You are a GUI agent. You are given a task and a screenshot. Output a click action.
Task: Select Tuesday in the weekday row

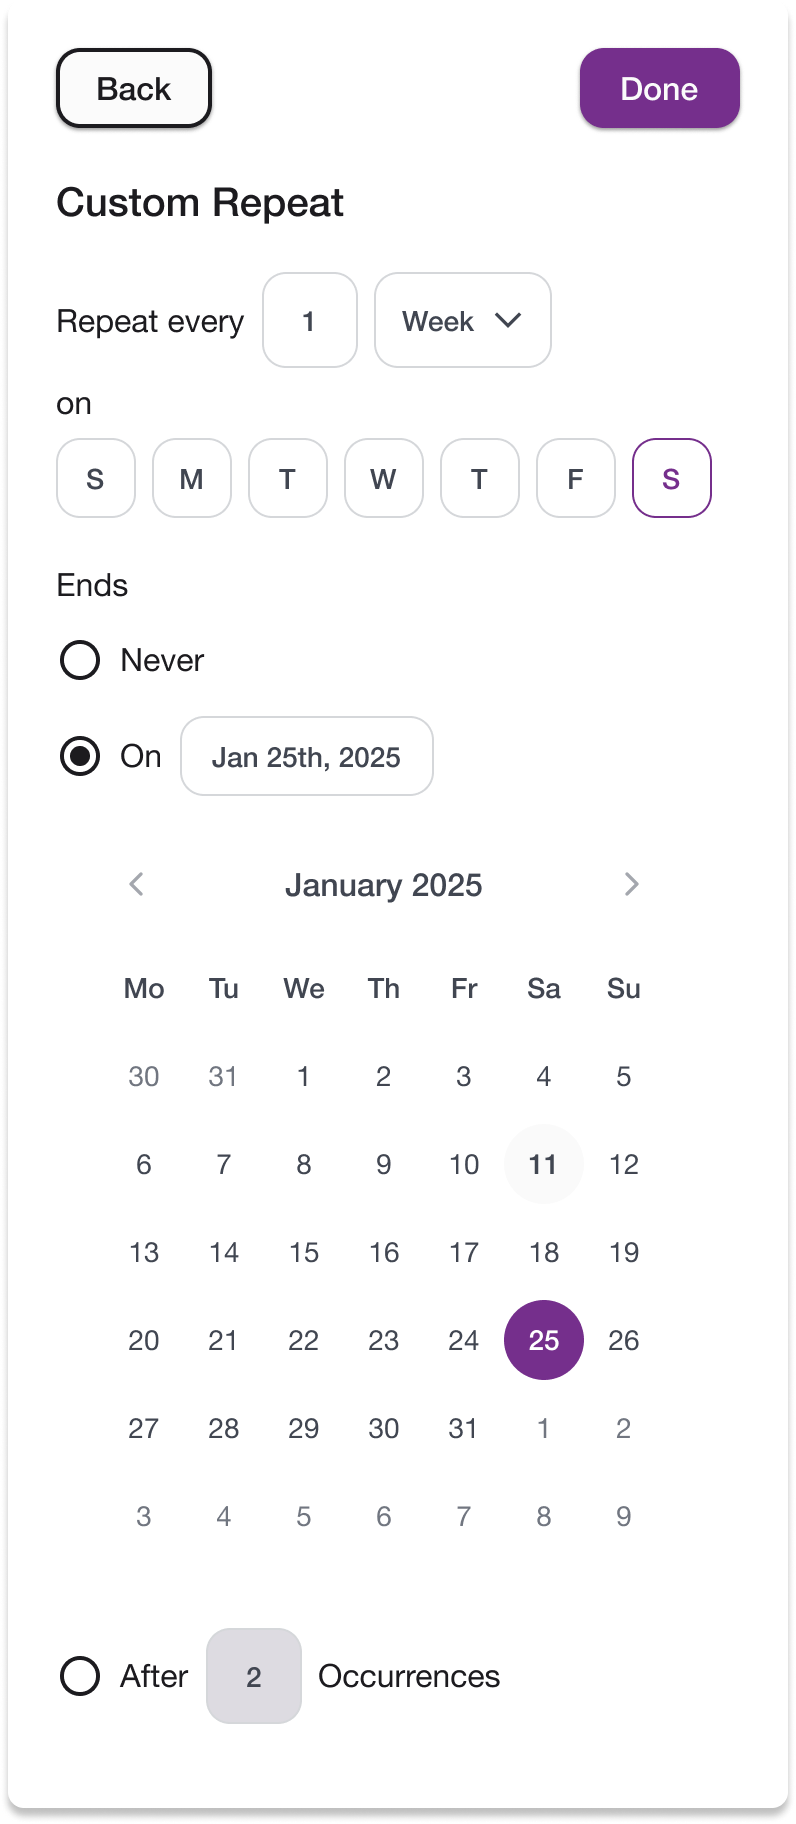pyautogui.click(x=287, y=478)
